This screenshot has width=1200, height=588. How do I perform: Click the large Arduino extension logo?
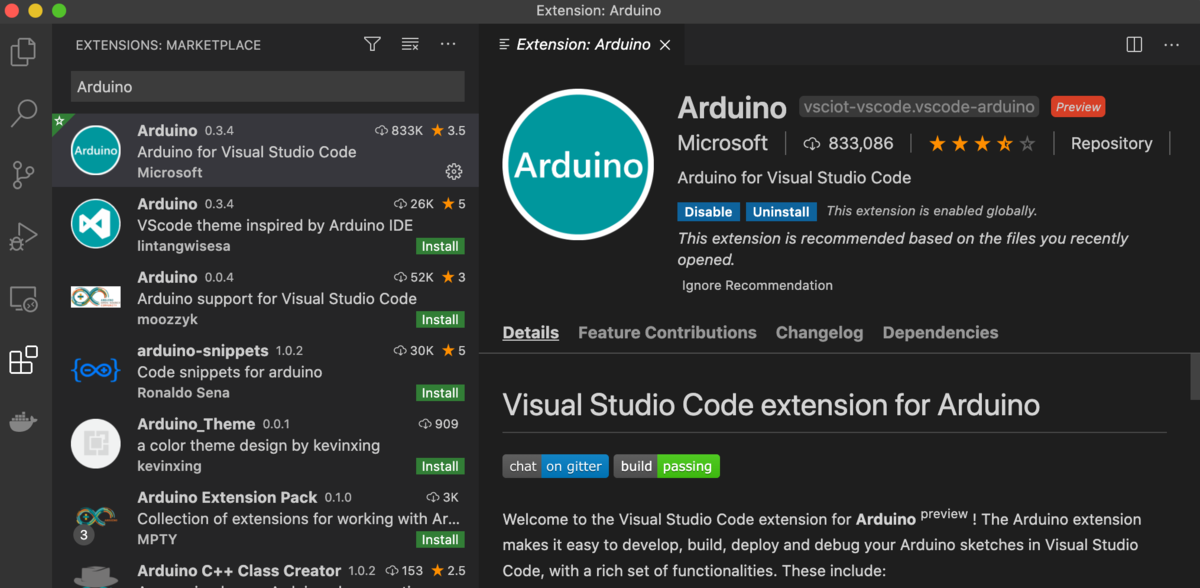click(x=579, y=167)
